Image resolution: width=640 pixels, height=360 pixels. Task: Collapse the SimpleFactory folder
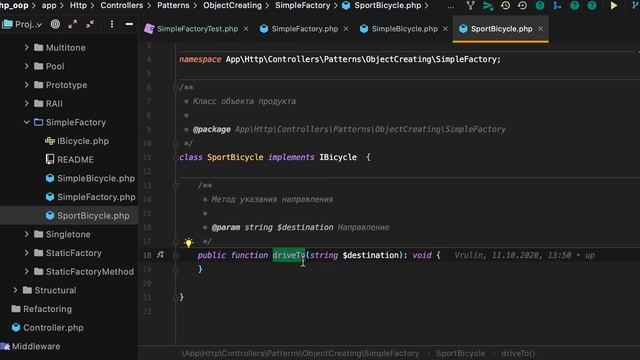pyautogui.click(x=27, y=122)
